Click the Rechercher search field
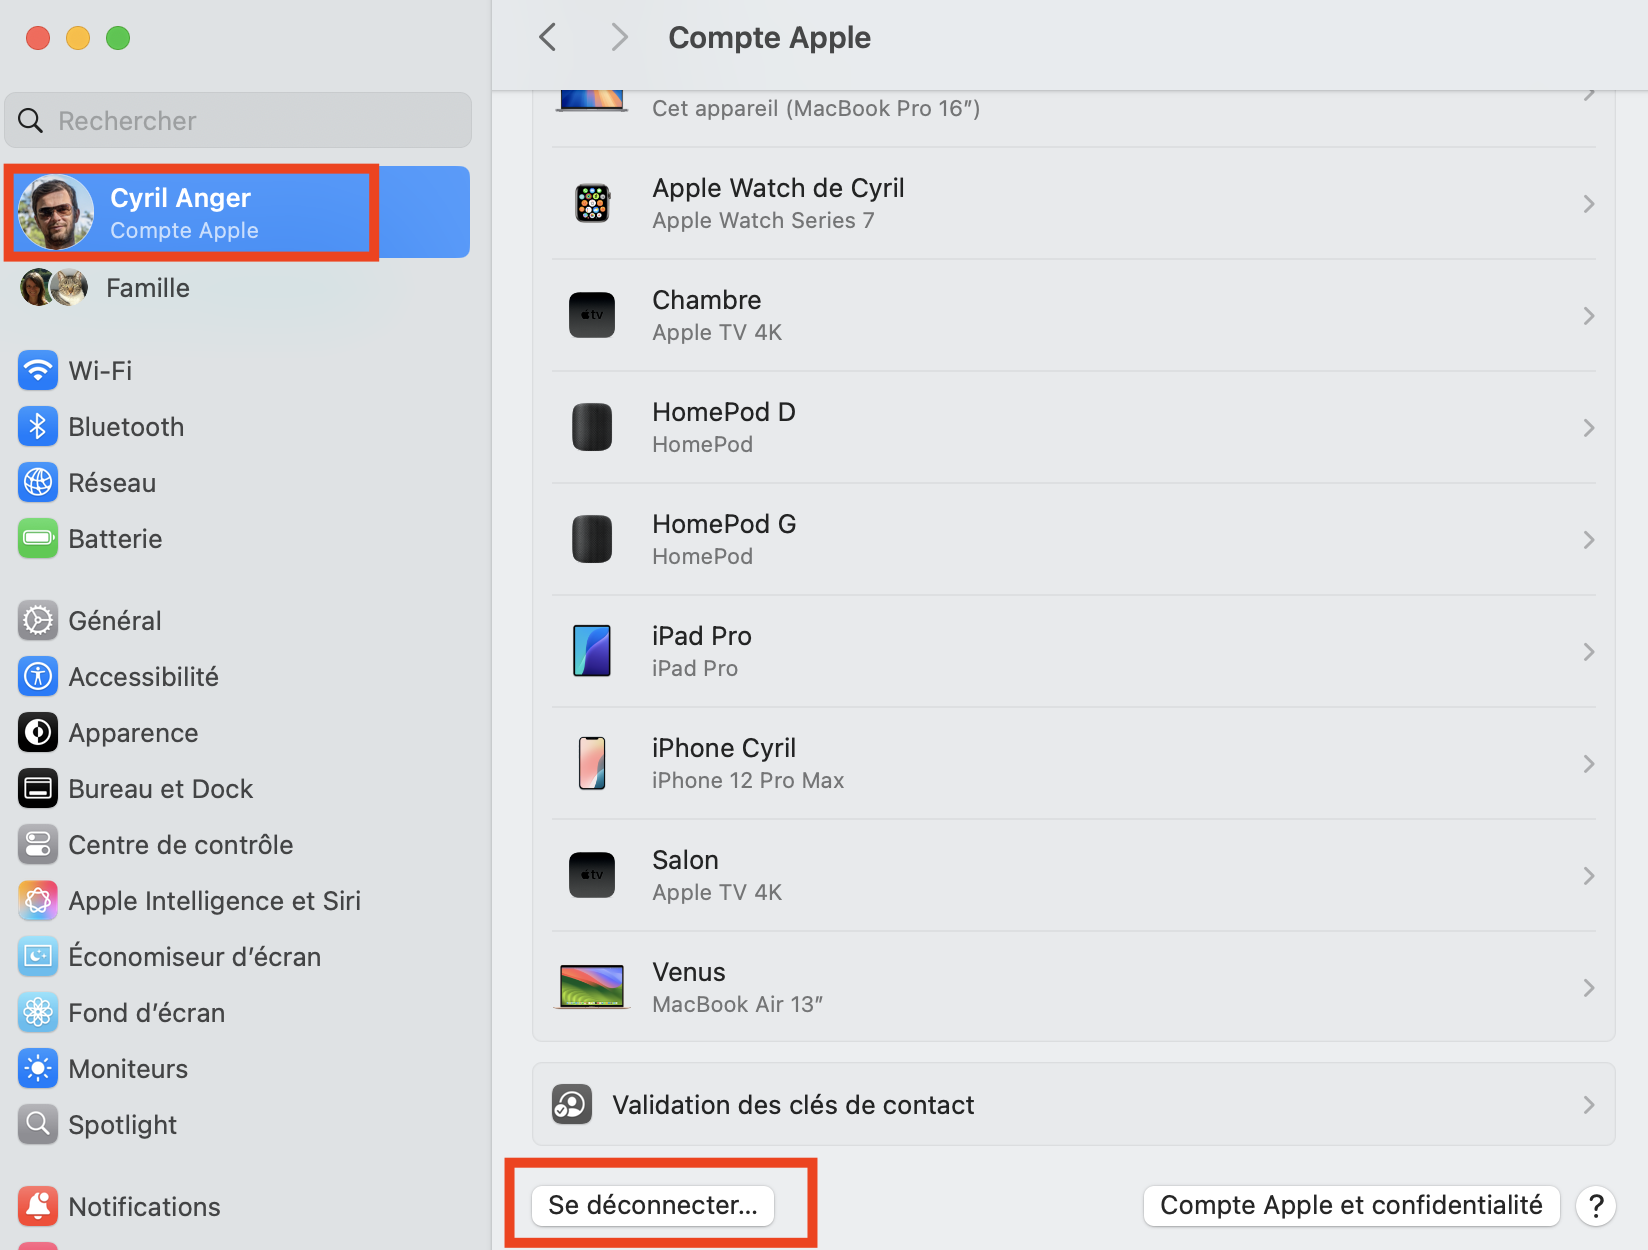Image resolution: width=1648 pixels, height=1250 pixels. point(238,121)
